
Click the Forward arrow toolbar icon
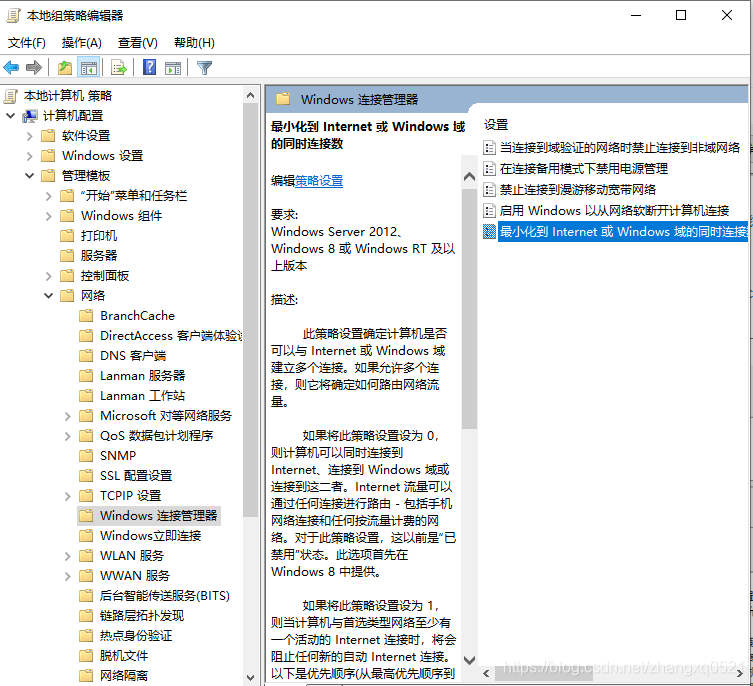coord(34,68)
